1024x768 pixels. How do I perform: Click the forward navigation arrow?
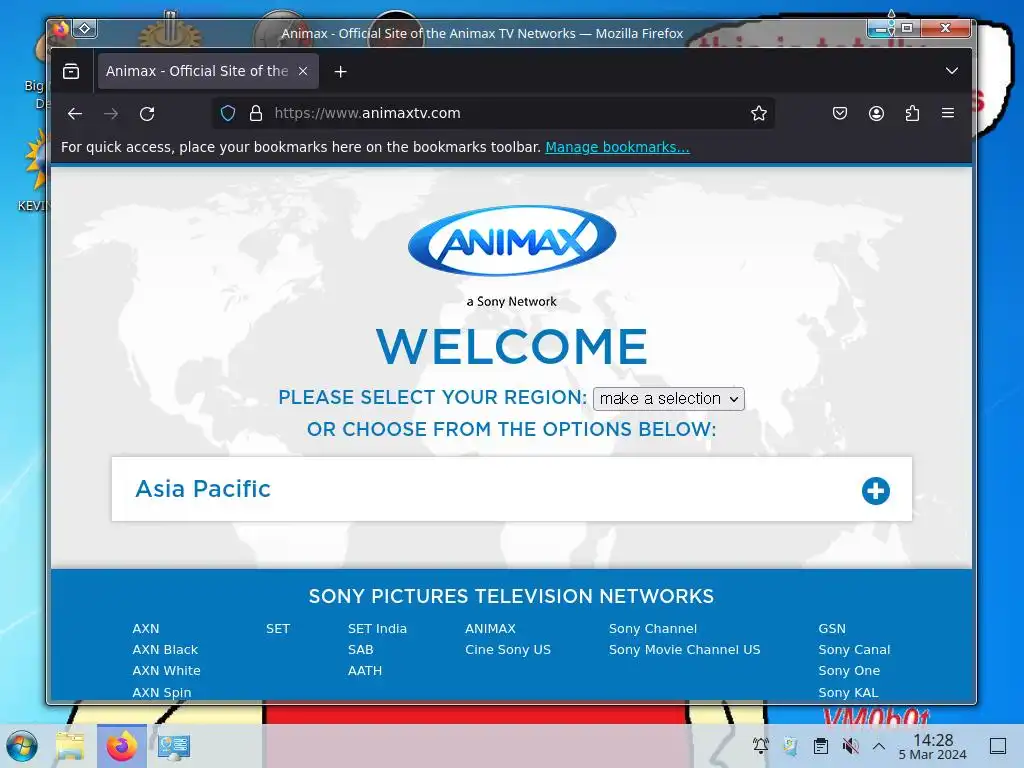(x=111, y=114)
